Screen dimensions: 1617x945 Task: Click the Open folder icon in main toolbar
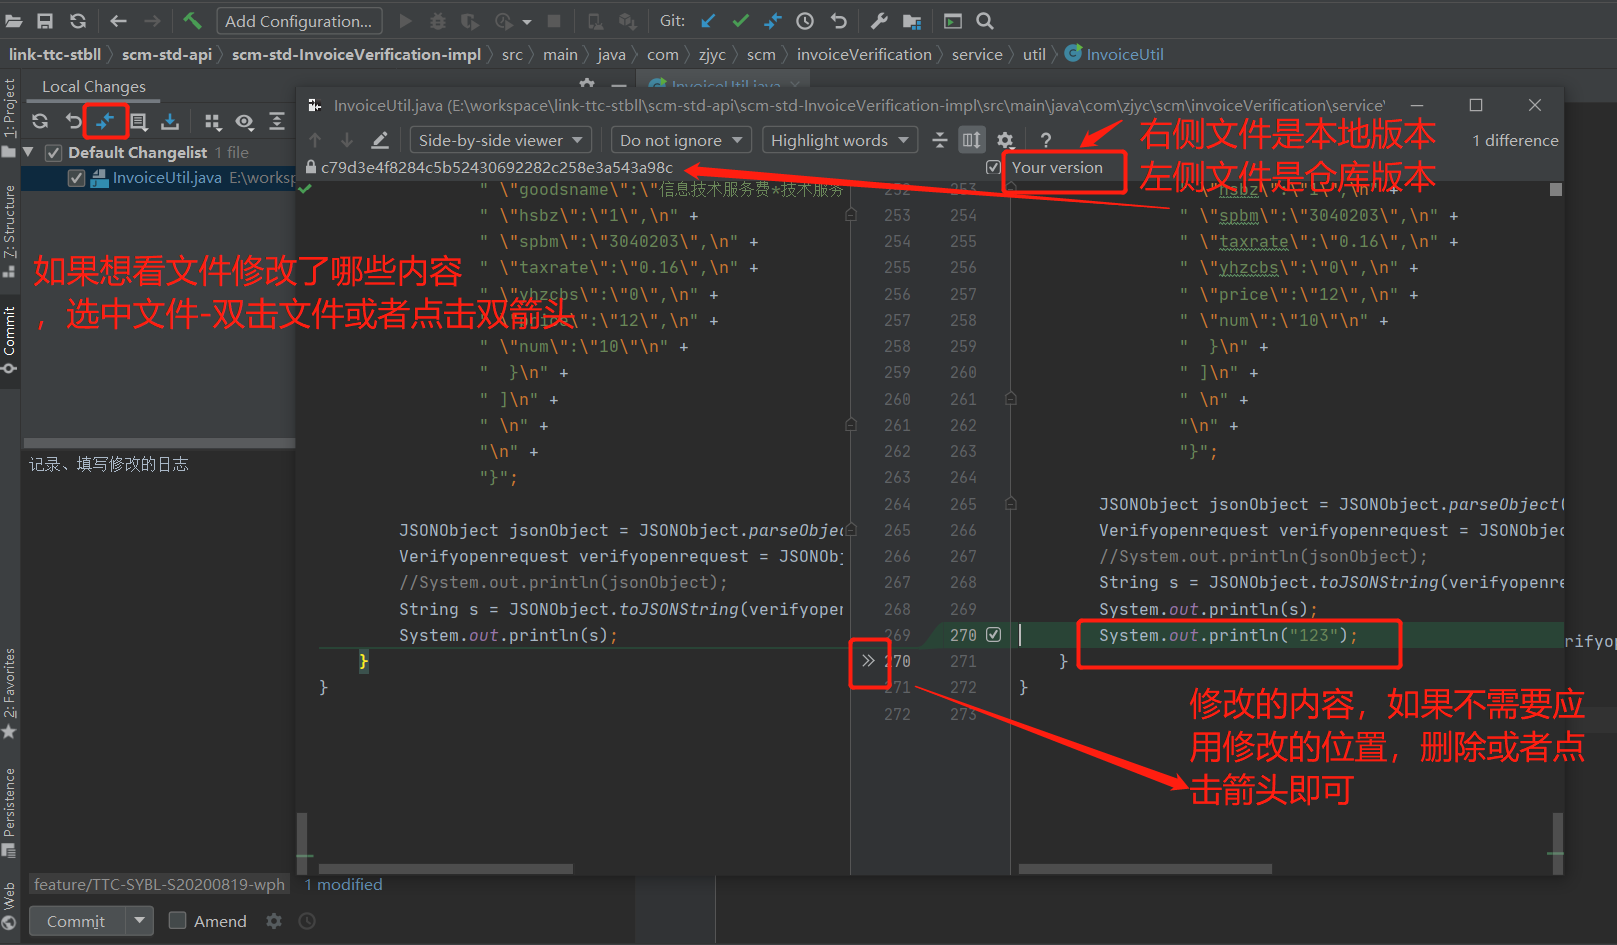pyautogui.click(x=14, y=21)
